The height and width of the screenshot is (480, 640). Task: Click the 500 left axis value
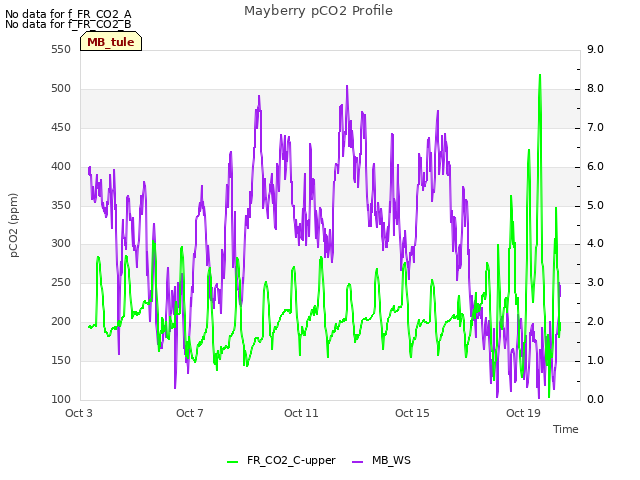(x=61, y=89)
